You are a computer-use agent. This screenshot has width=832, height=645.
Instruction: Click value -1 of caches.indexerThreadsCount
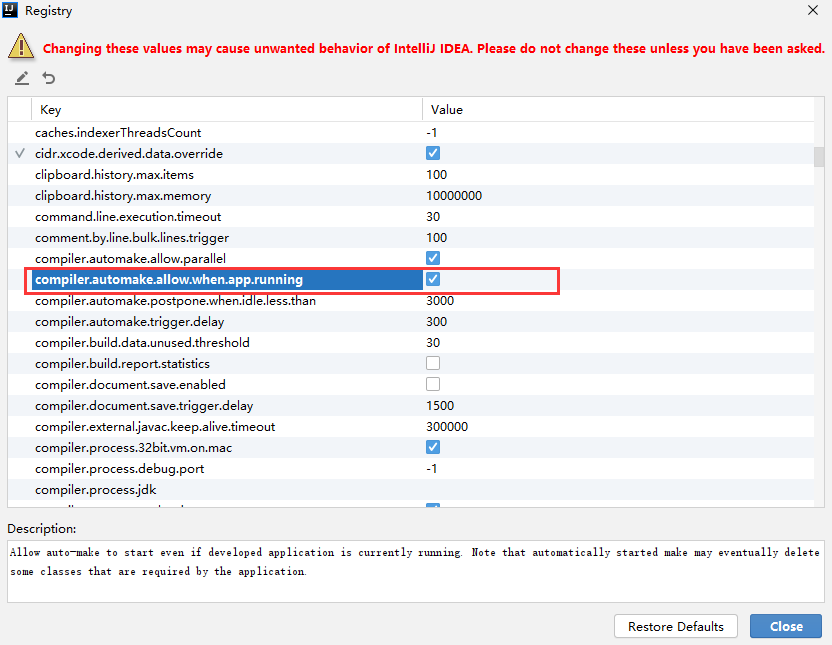(x=431, y=133)
